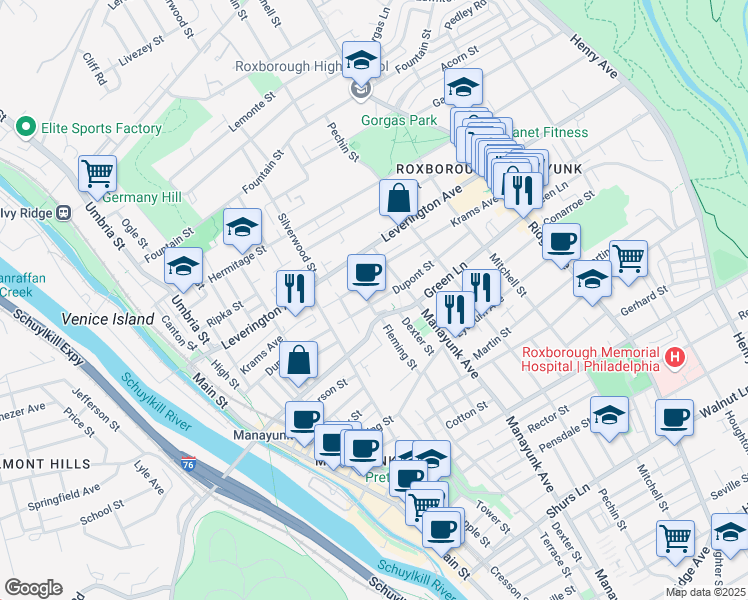Select the School St street label
Viewport: 748px width, 600px height.
coord(102,513)
